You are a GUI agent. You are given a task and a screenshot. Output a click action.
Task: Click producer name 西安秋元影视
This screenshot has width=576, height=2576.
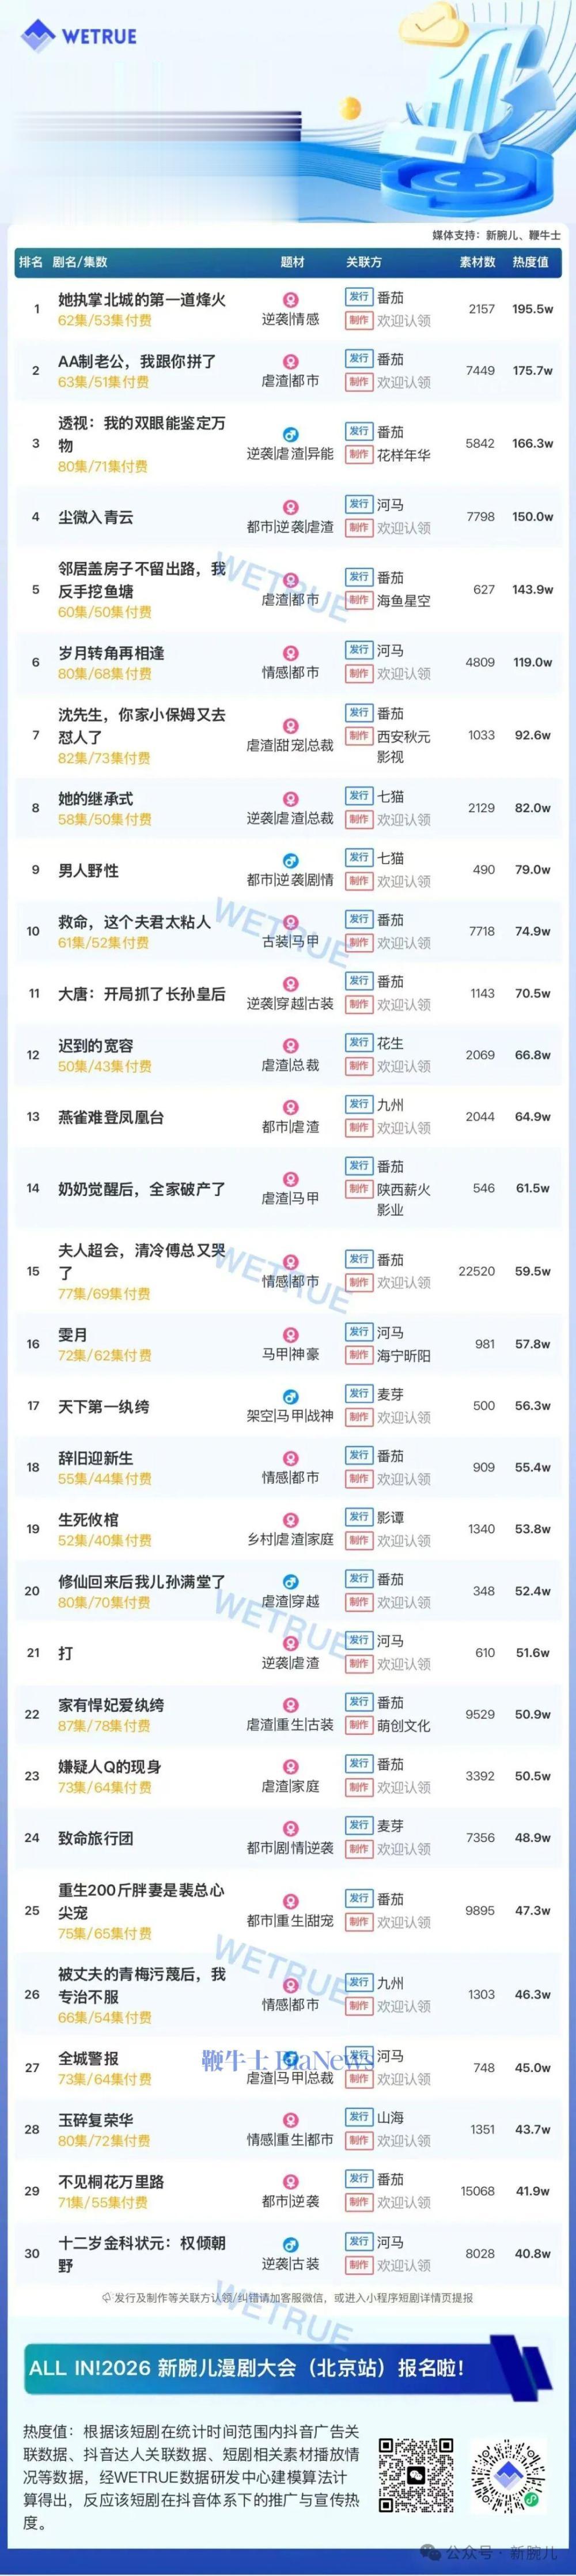coord(403,746)
